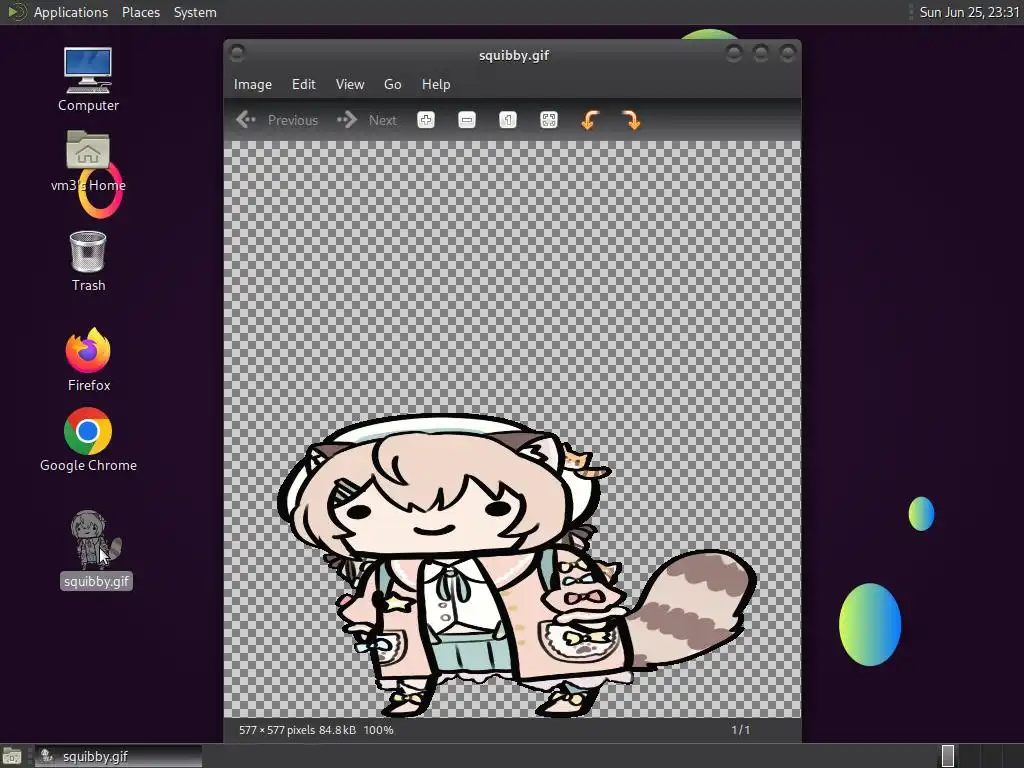Rotate image clockwise
Screen dimensions: 1024x768
click(632, 120)
